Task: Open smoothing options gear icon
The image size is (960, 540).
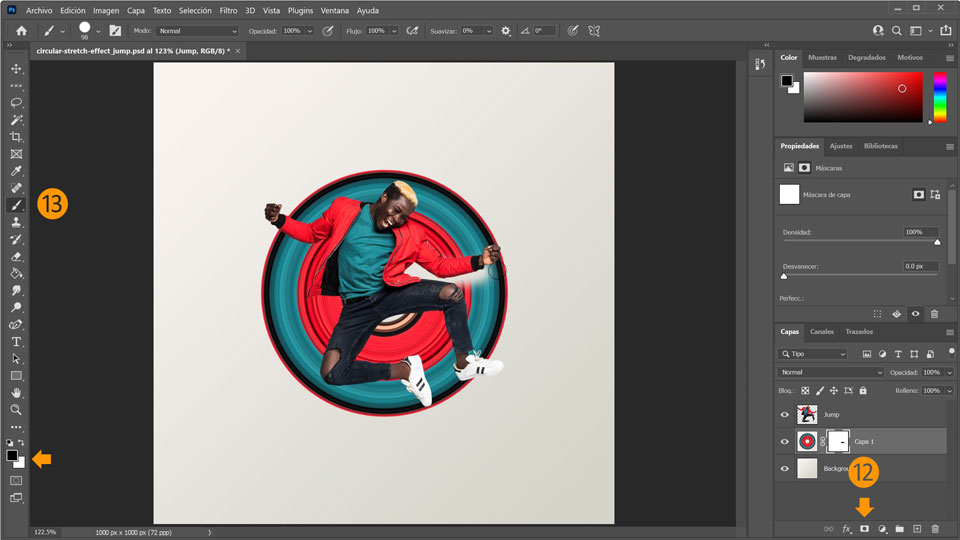Action: [506, 31]
